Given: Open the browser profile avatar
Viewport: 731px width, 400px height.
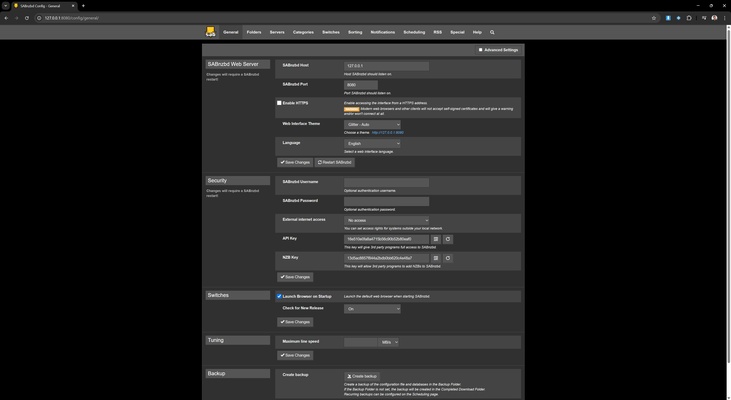Looking at the screenshot, I should click(x=714, y=18).
